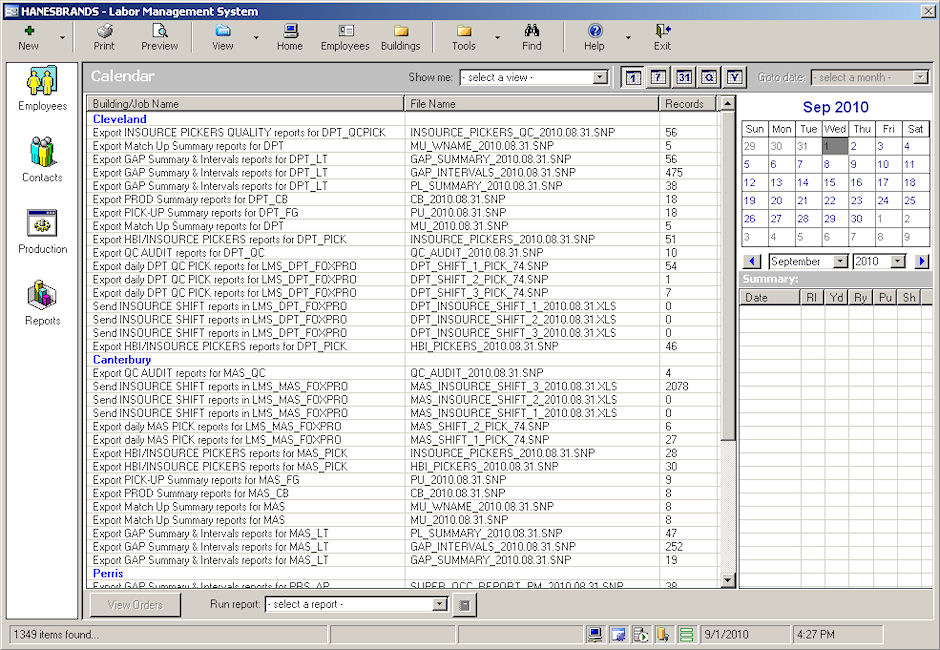Switch to quarter view (Q) button
Viewport: 940px width, 650px height.
click(x=709, y=77)
